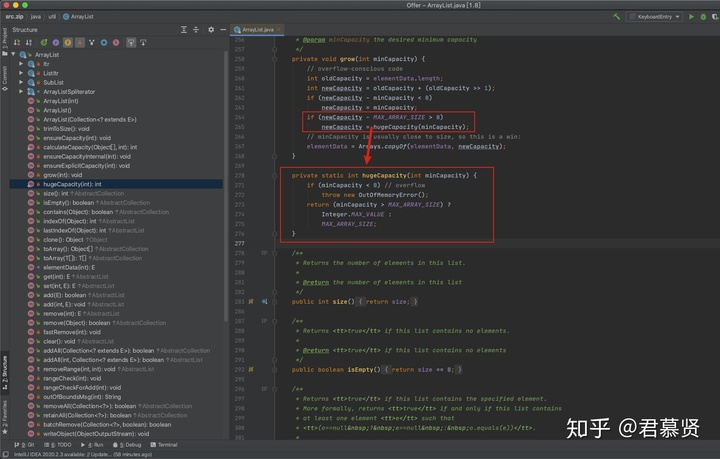Open the Debug tool window
This screenshot has height=459, width=720.
point(127,445)
